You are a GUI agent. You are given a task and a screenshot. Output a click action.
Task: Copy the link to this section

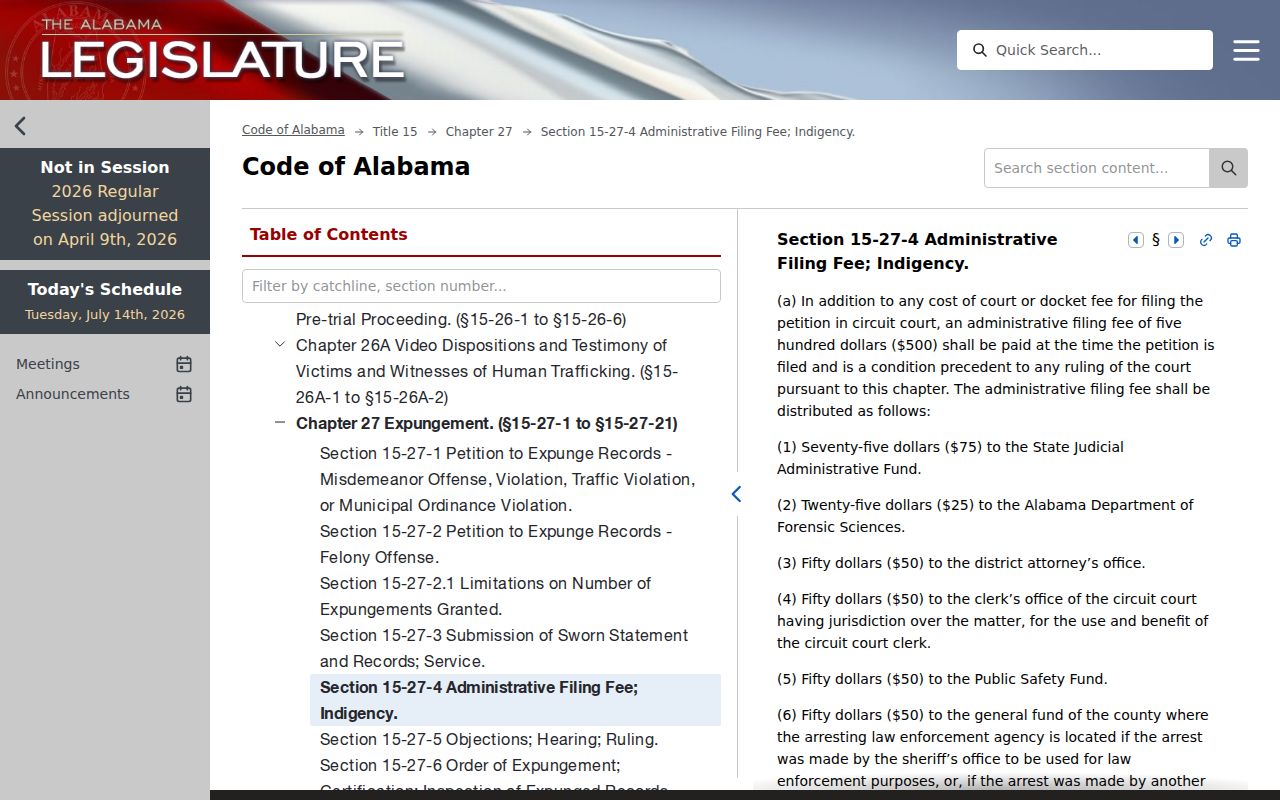[x=1206, y=240]
